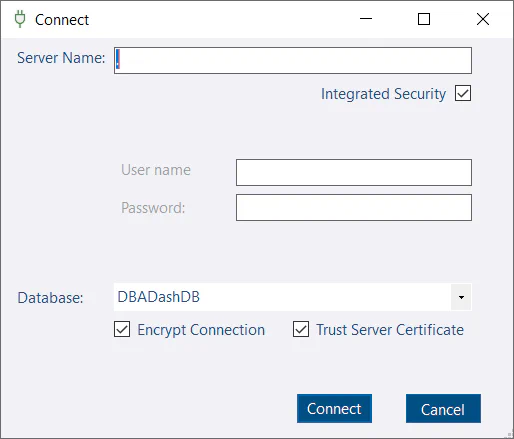The height and width of the screenshot is (439, 514).
Task: Click the Server Name label
Action: (x=61, y=58)
